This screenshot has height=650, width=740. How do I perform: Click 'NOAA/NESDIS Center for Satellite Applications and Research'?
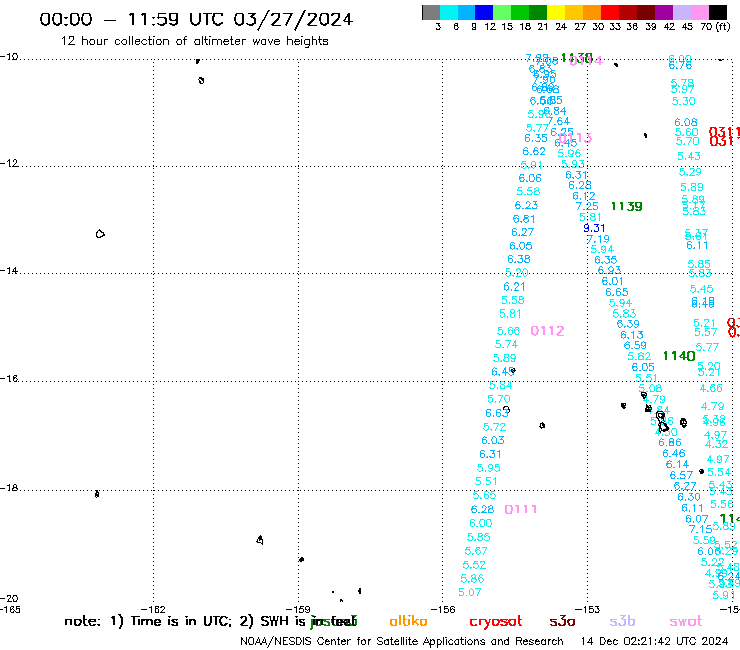(x=402, y=642)
